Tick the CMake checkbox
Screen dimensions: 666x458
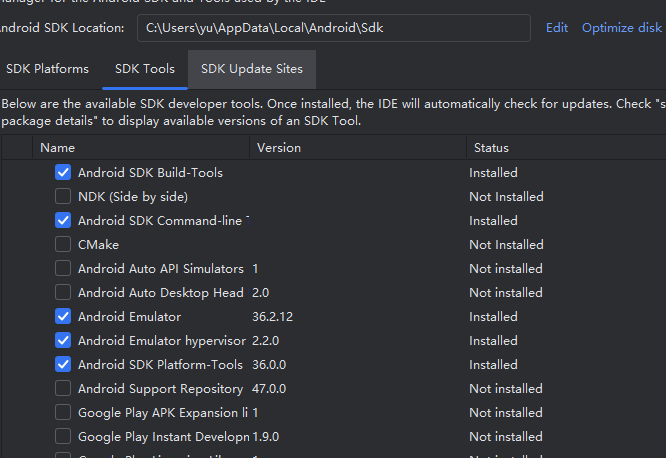[x=63, y=245]
